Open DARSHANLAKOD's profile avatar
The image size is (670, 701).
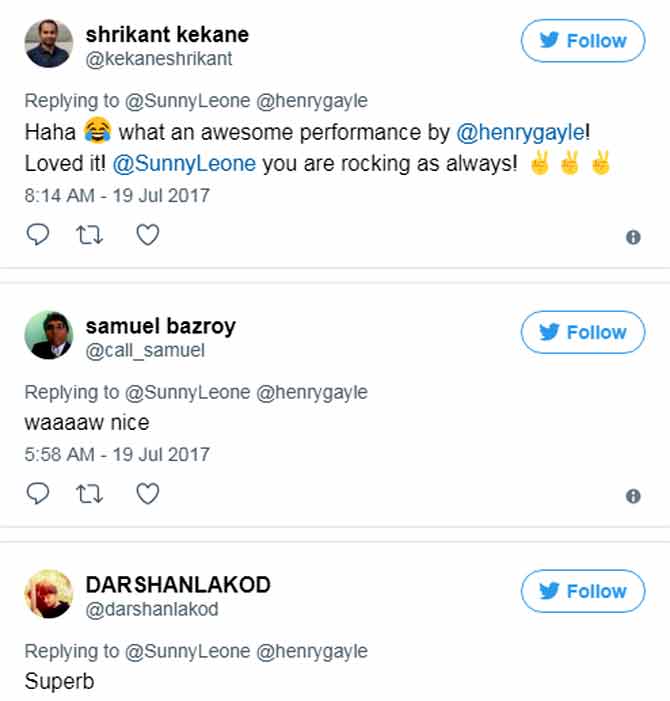[x=49, y=593]
